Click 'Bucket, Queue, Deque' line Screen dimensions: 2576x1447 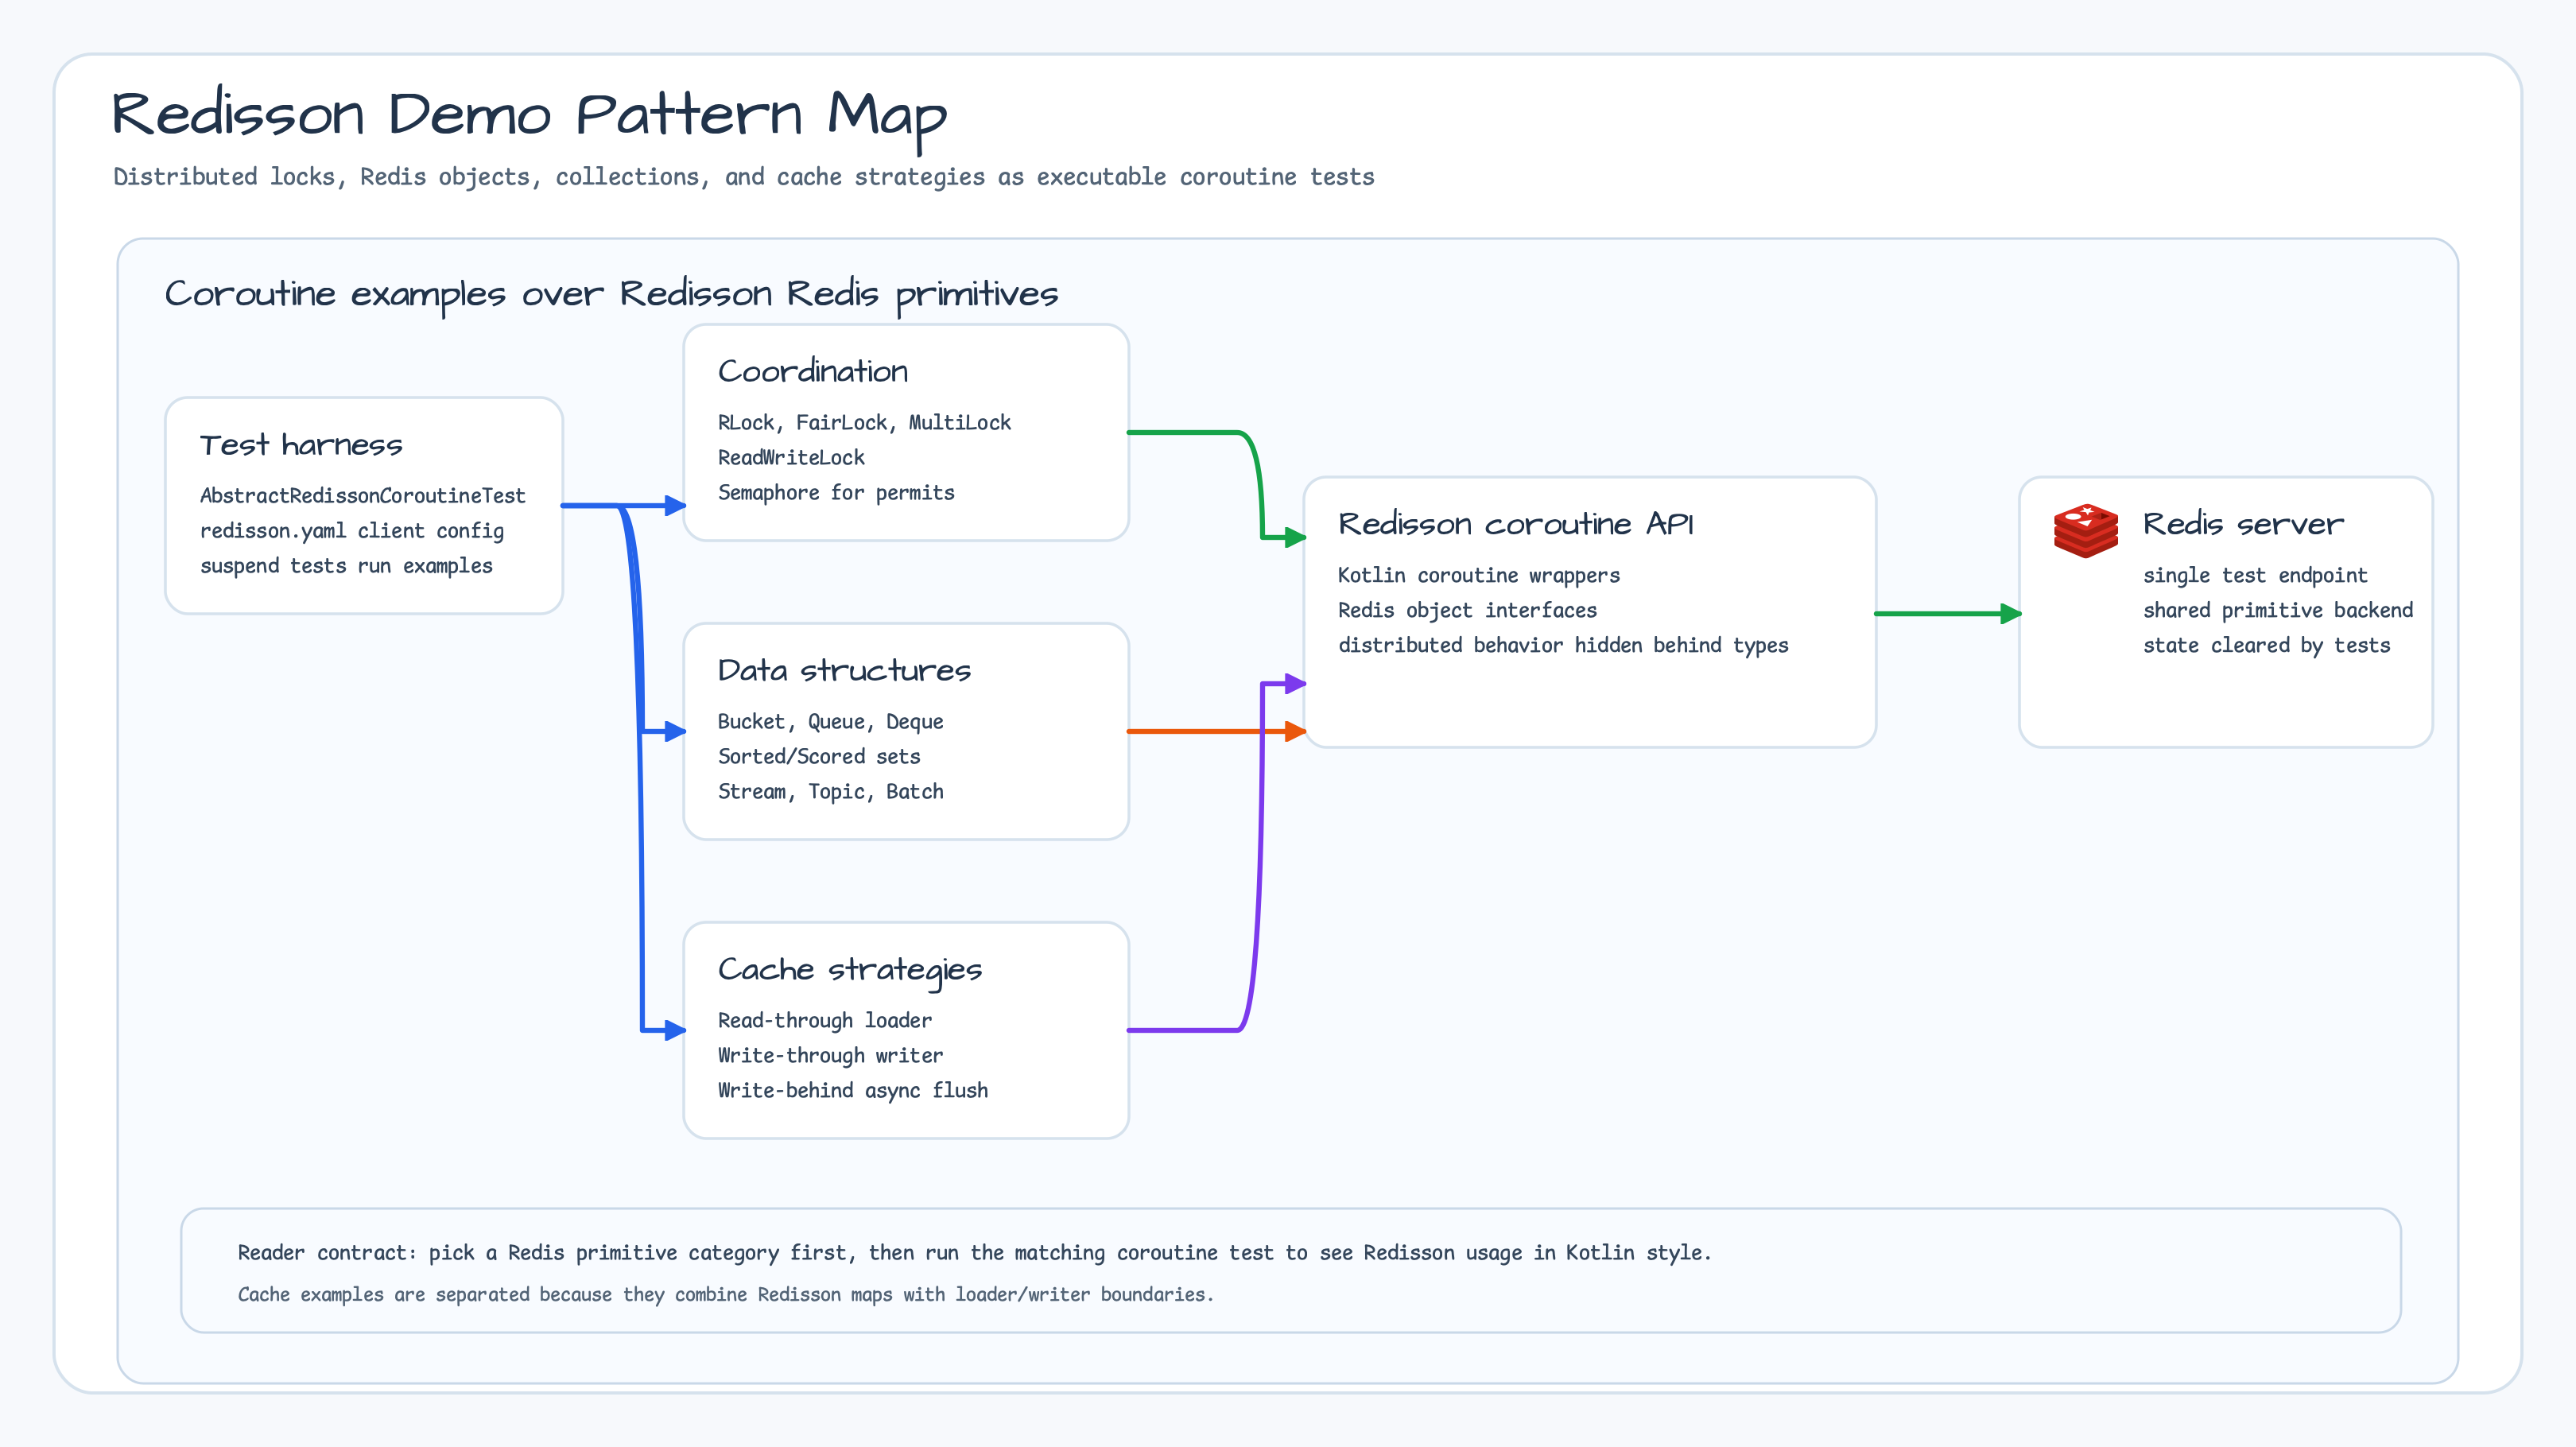coord(830,722)
